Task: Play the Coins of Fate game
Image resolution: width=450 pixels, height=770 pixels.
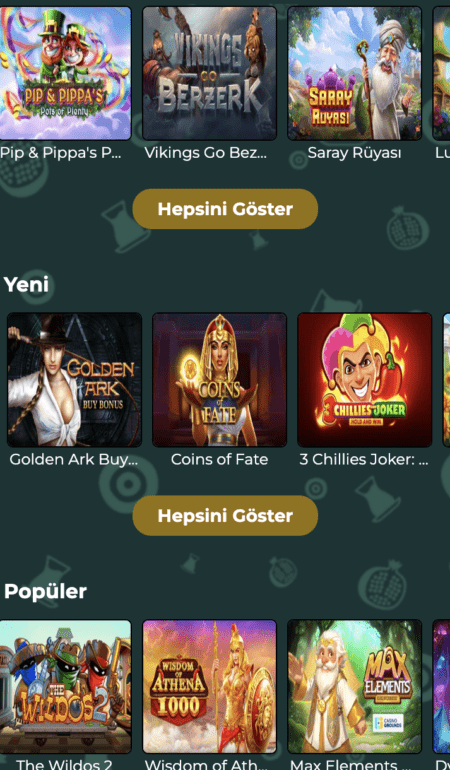Action: point(219,380)
